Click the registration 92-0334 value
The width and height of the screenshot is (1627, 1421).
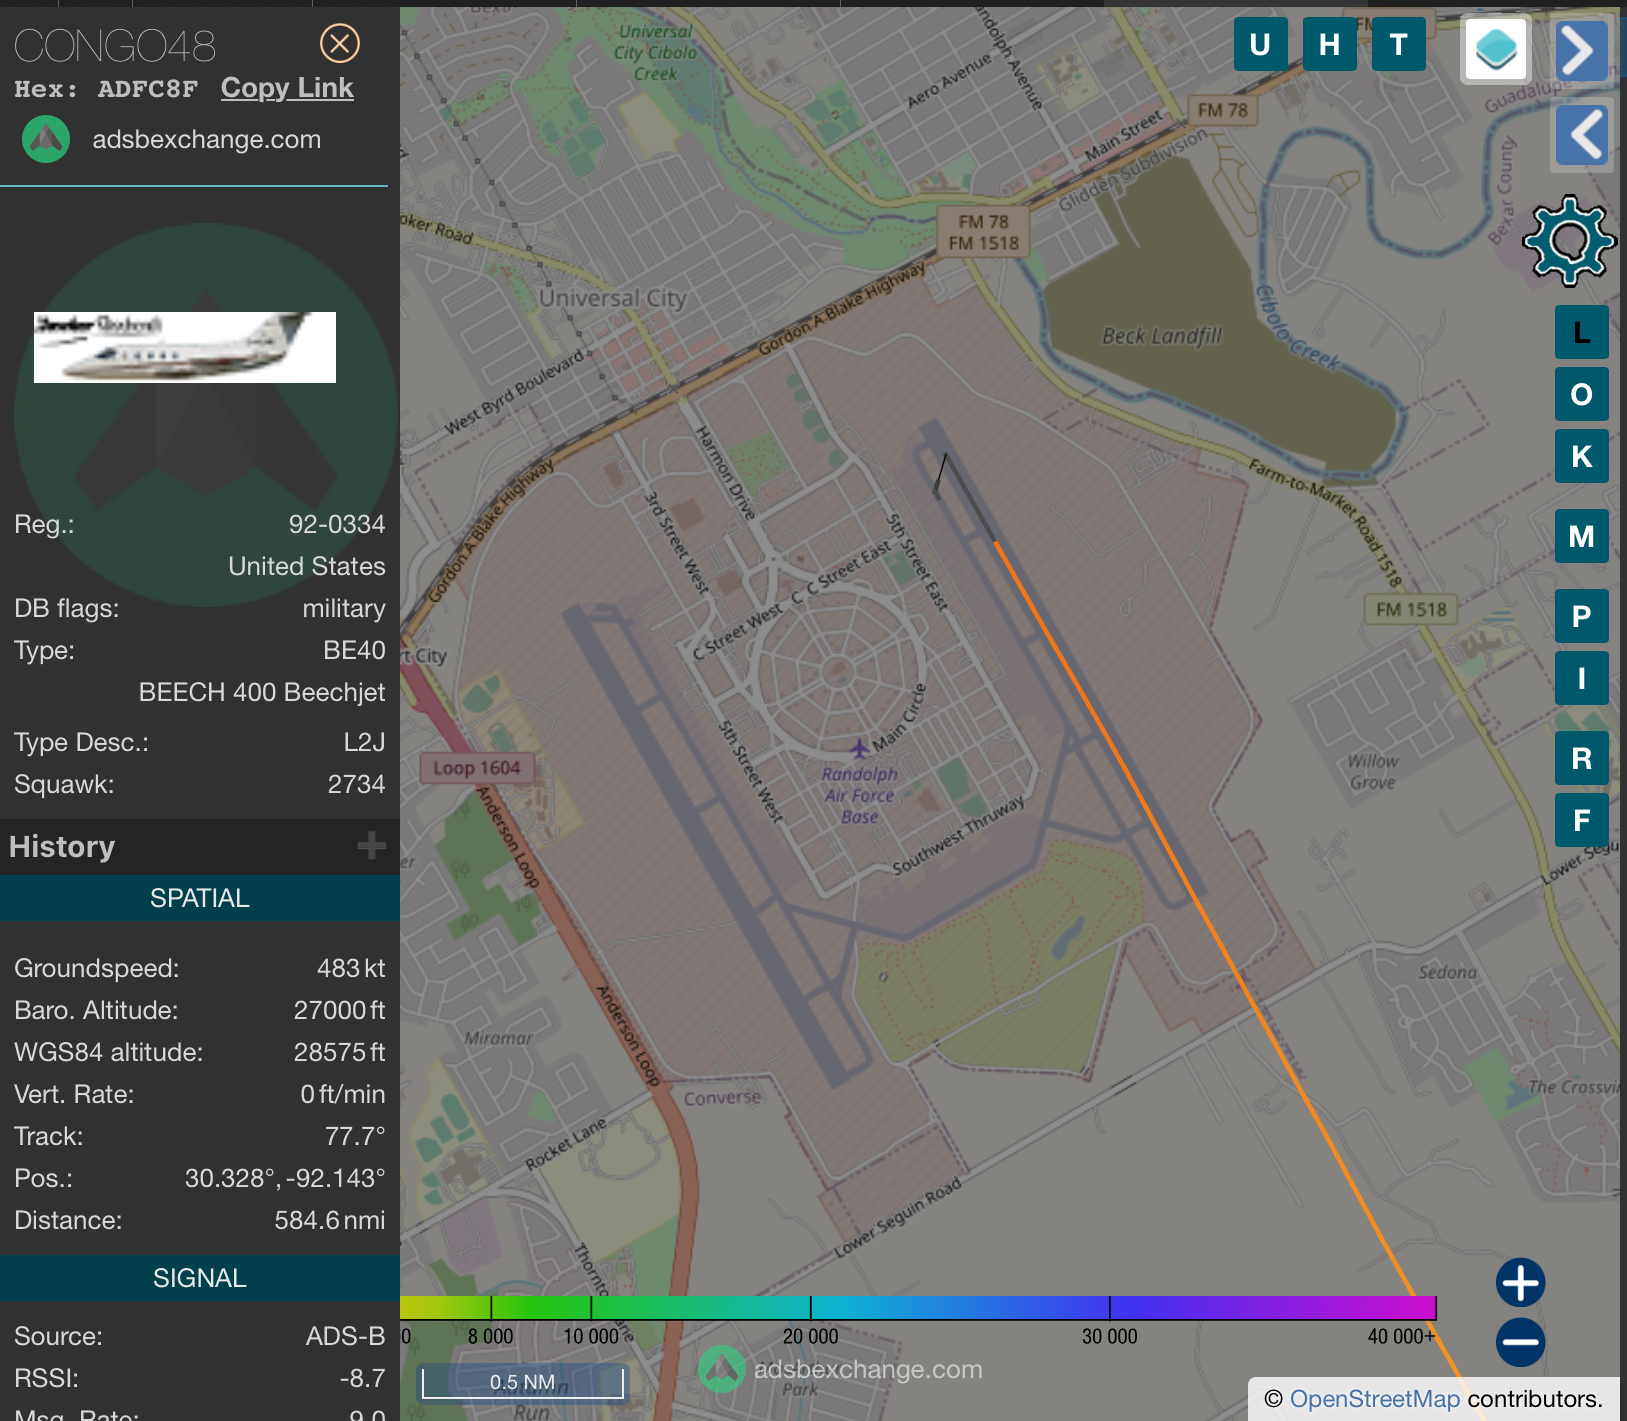337,524
